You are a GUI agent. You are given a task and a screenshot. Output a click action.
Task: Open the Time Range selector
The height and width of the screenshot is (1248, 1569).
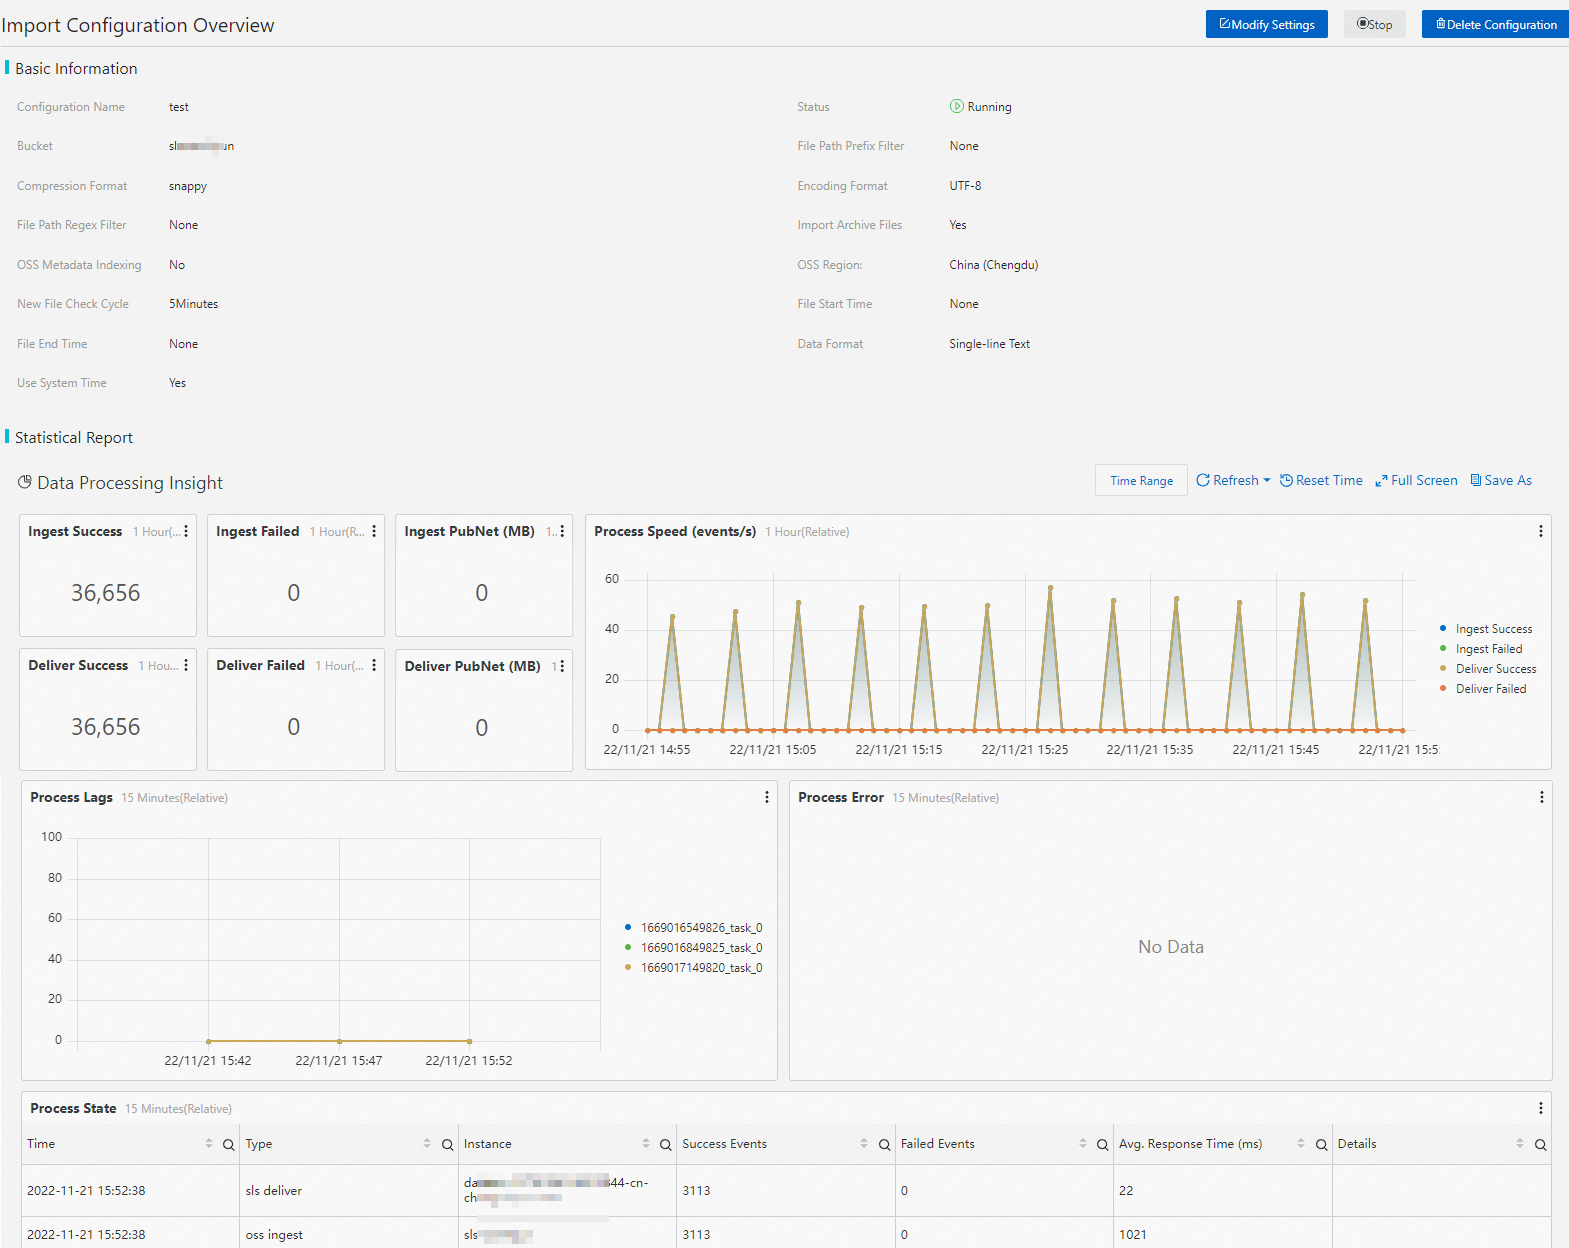point(1141,481)
